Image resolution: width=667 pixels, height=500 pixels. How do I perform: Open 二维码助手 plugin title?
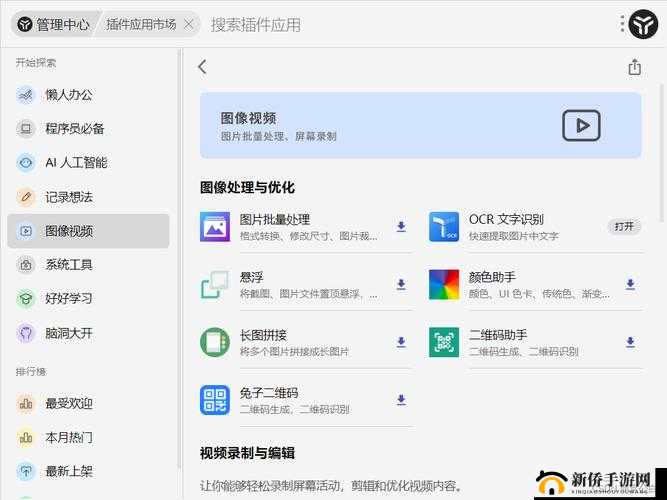tap(498, 335)
